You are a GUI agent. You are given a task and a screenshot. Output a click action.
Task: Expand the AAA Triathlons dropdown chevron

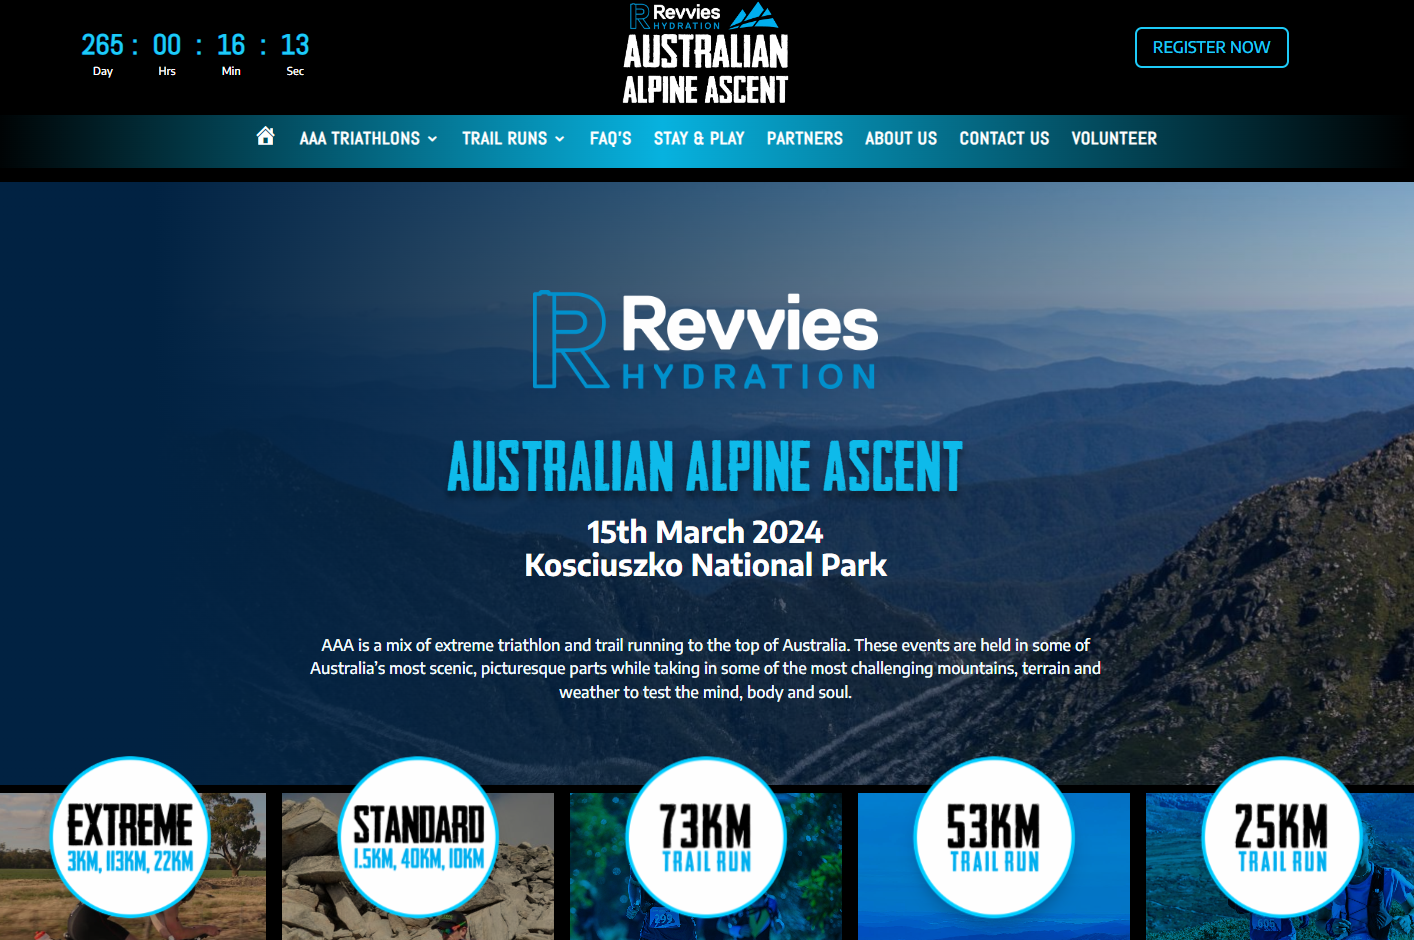click(x=433, y=139)
